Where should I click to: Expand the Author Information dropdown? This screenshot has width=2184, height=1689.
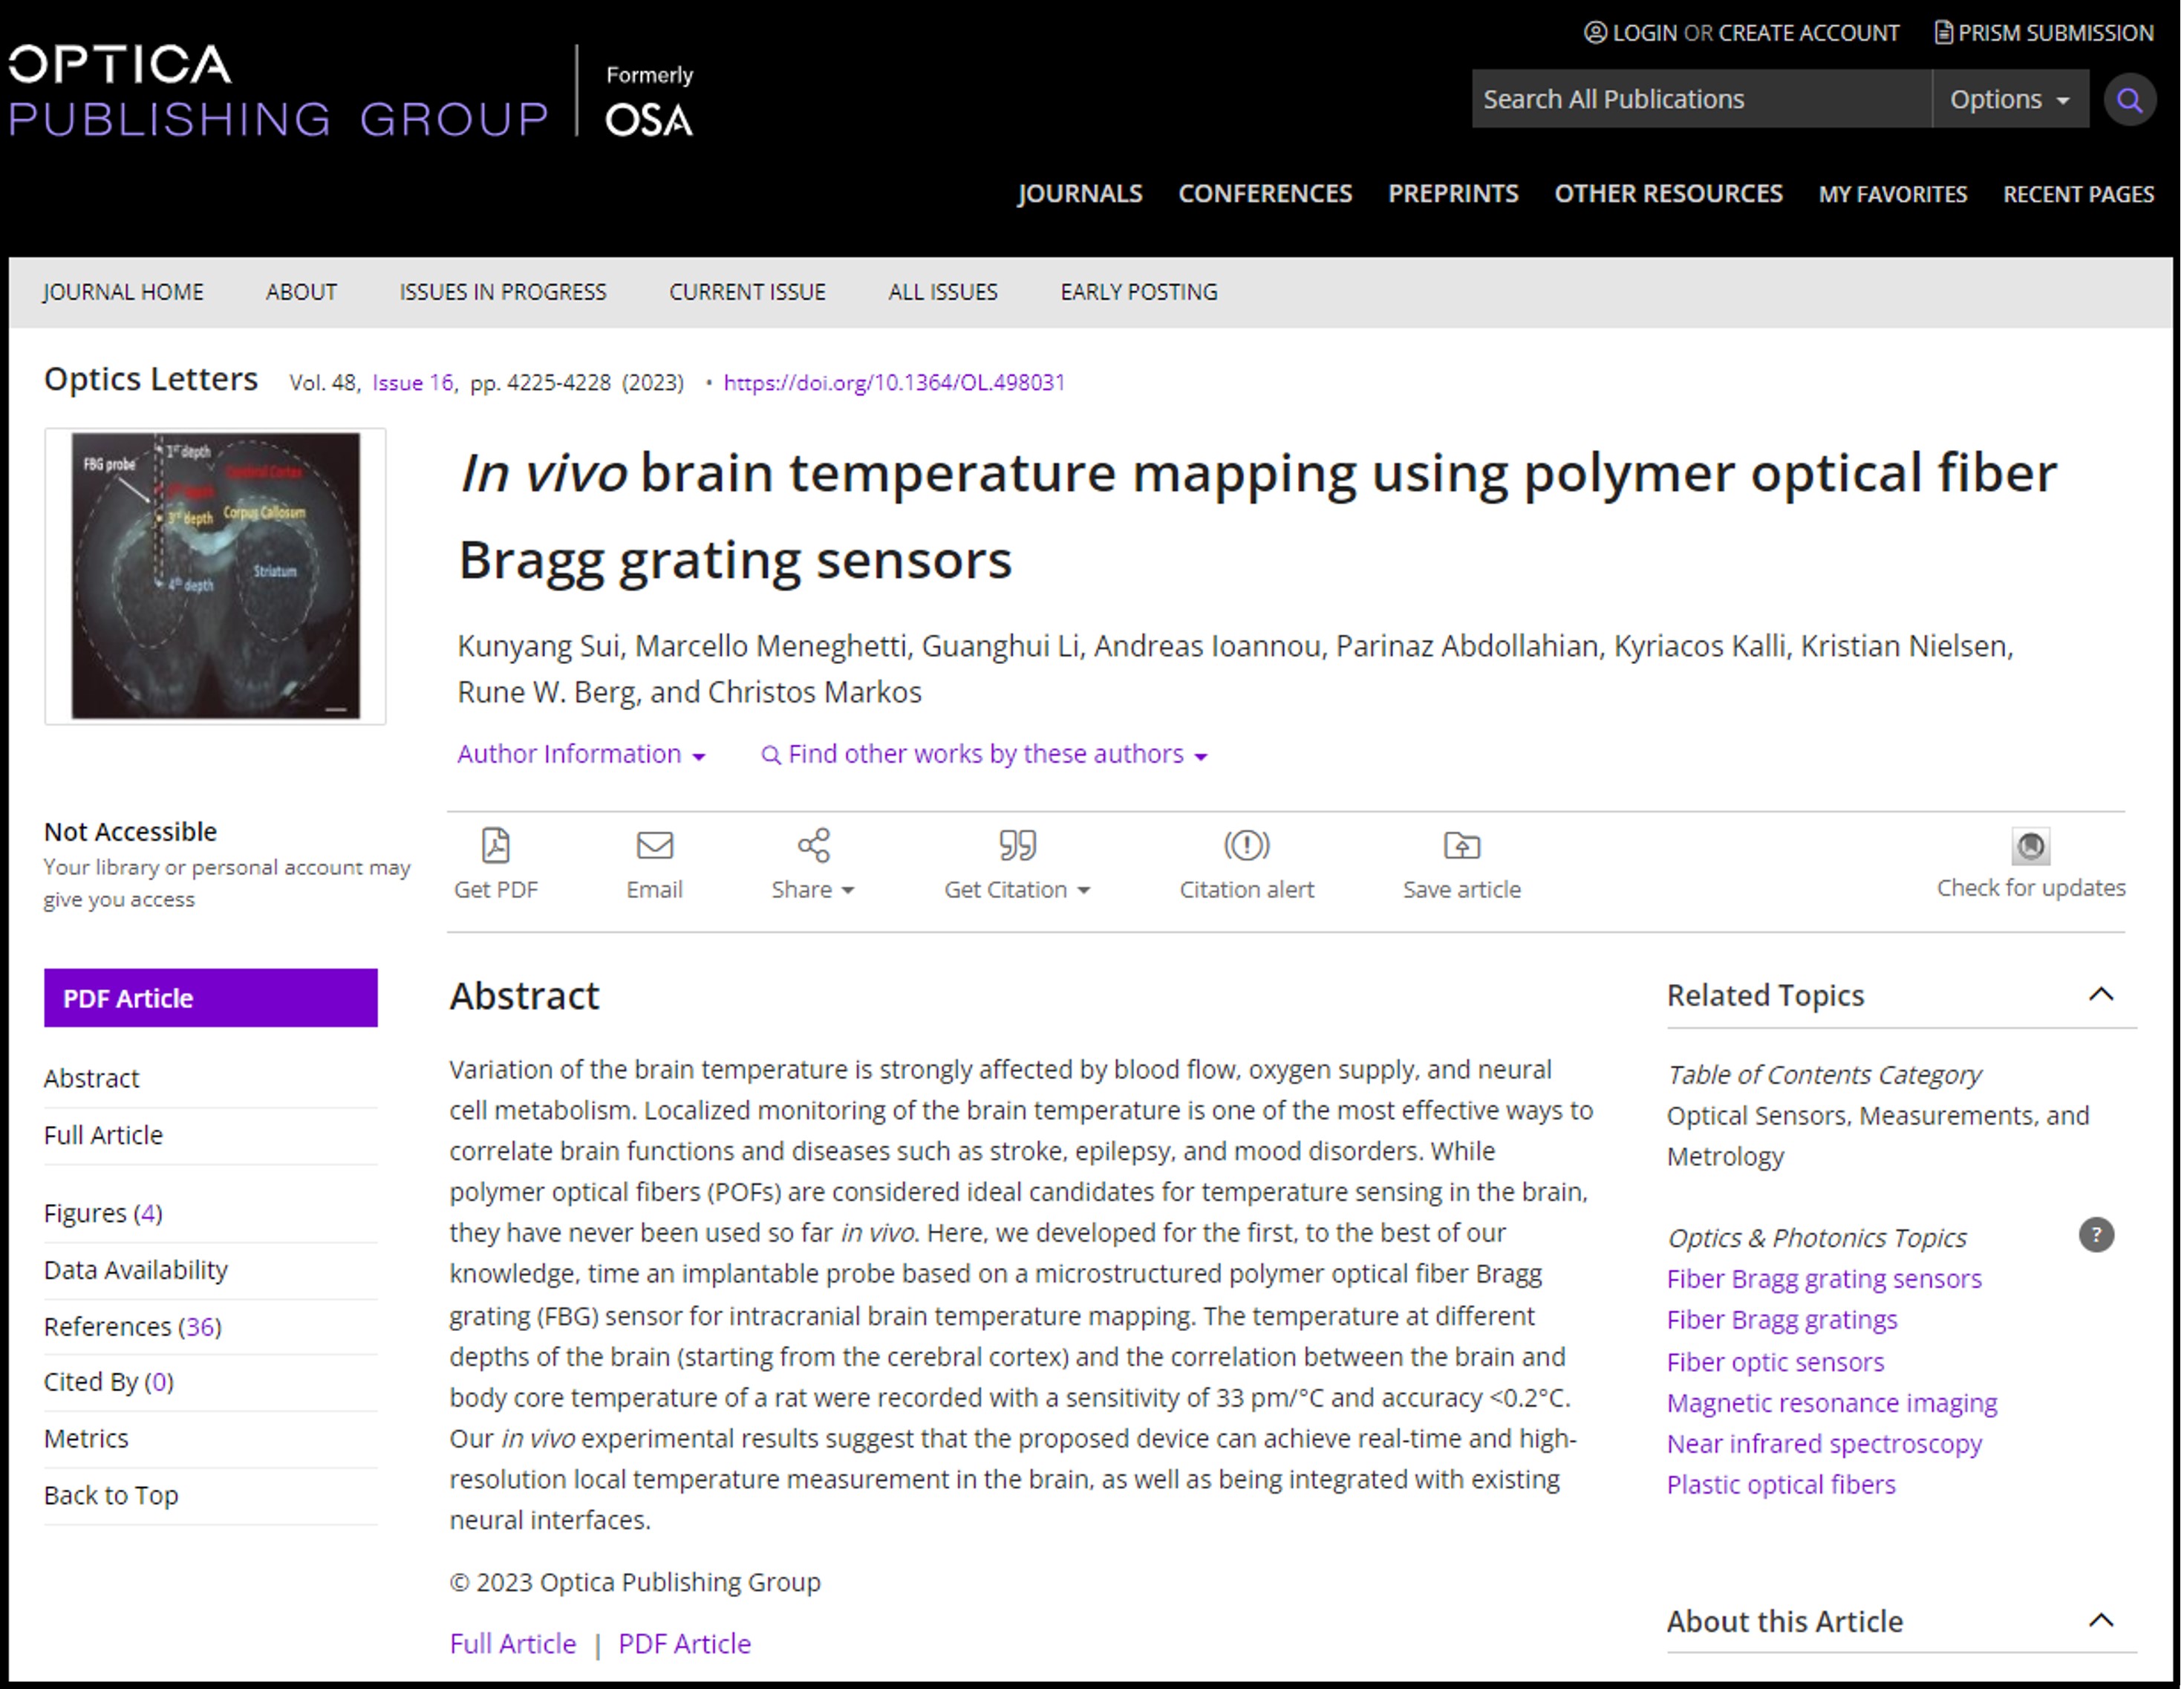[x=581, y=754]
